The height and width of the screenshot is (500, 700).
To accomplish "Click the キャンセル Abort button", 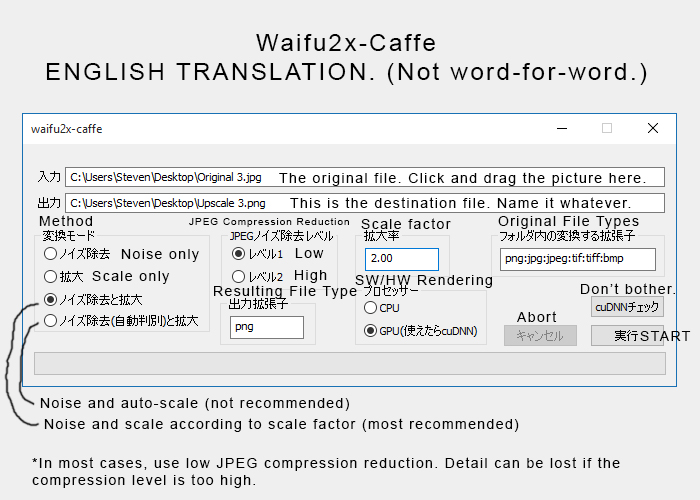I will click(540, 335).
